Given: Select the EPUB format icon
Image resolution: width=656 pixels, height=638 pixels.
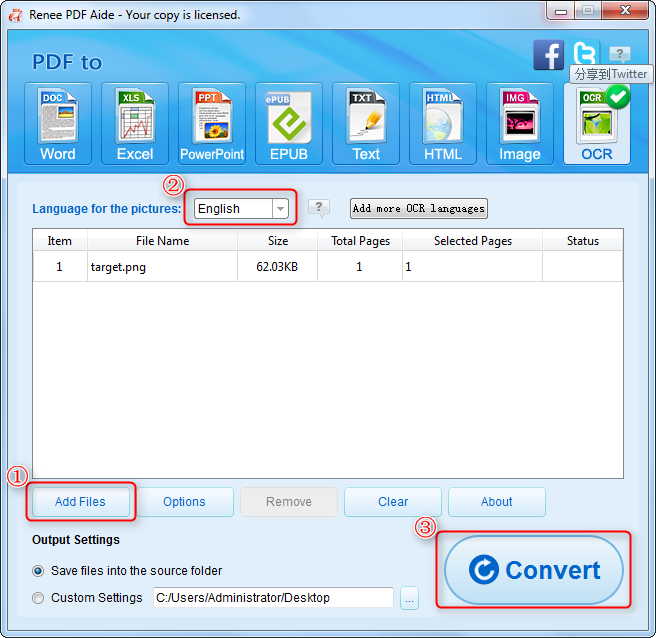Looking at the screenshot, I should pyautogui.click(x=288, y=123).
